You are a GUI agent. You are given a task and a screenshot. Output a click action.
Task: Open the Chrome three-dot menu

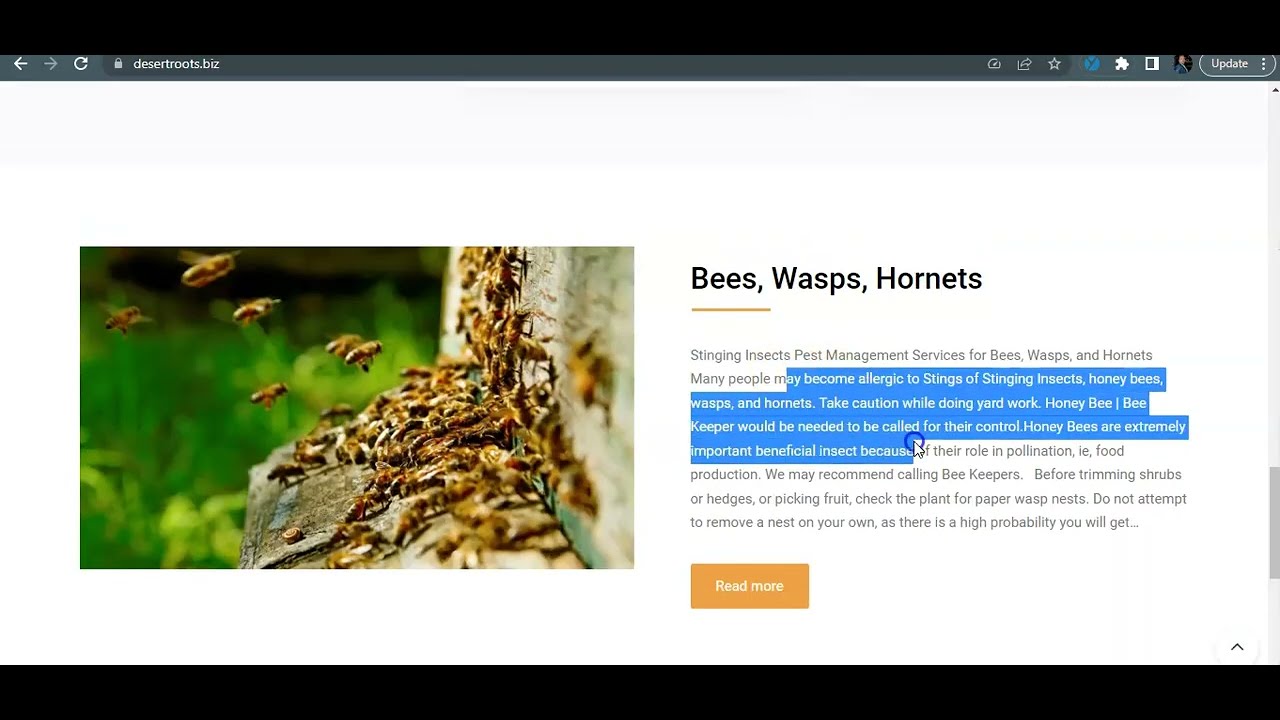tap(1264, 64)
